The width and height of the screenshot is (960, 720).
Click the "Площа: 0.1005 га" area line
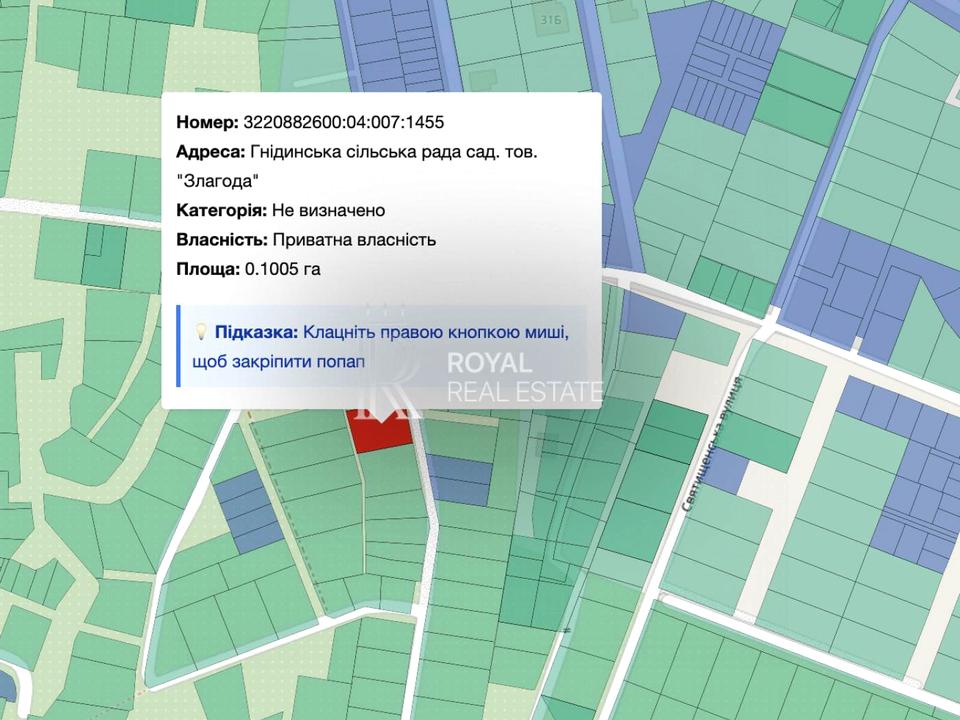248,269
